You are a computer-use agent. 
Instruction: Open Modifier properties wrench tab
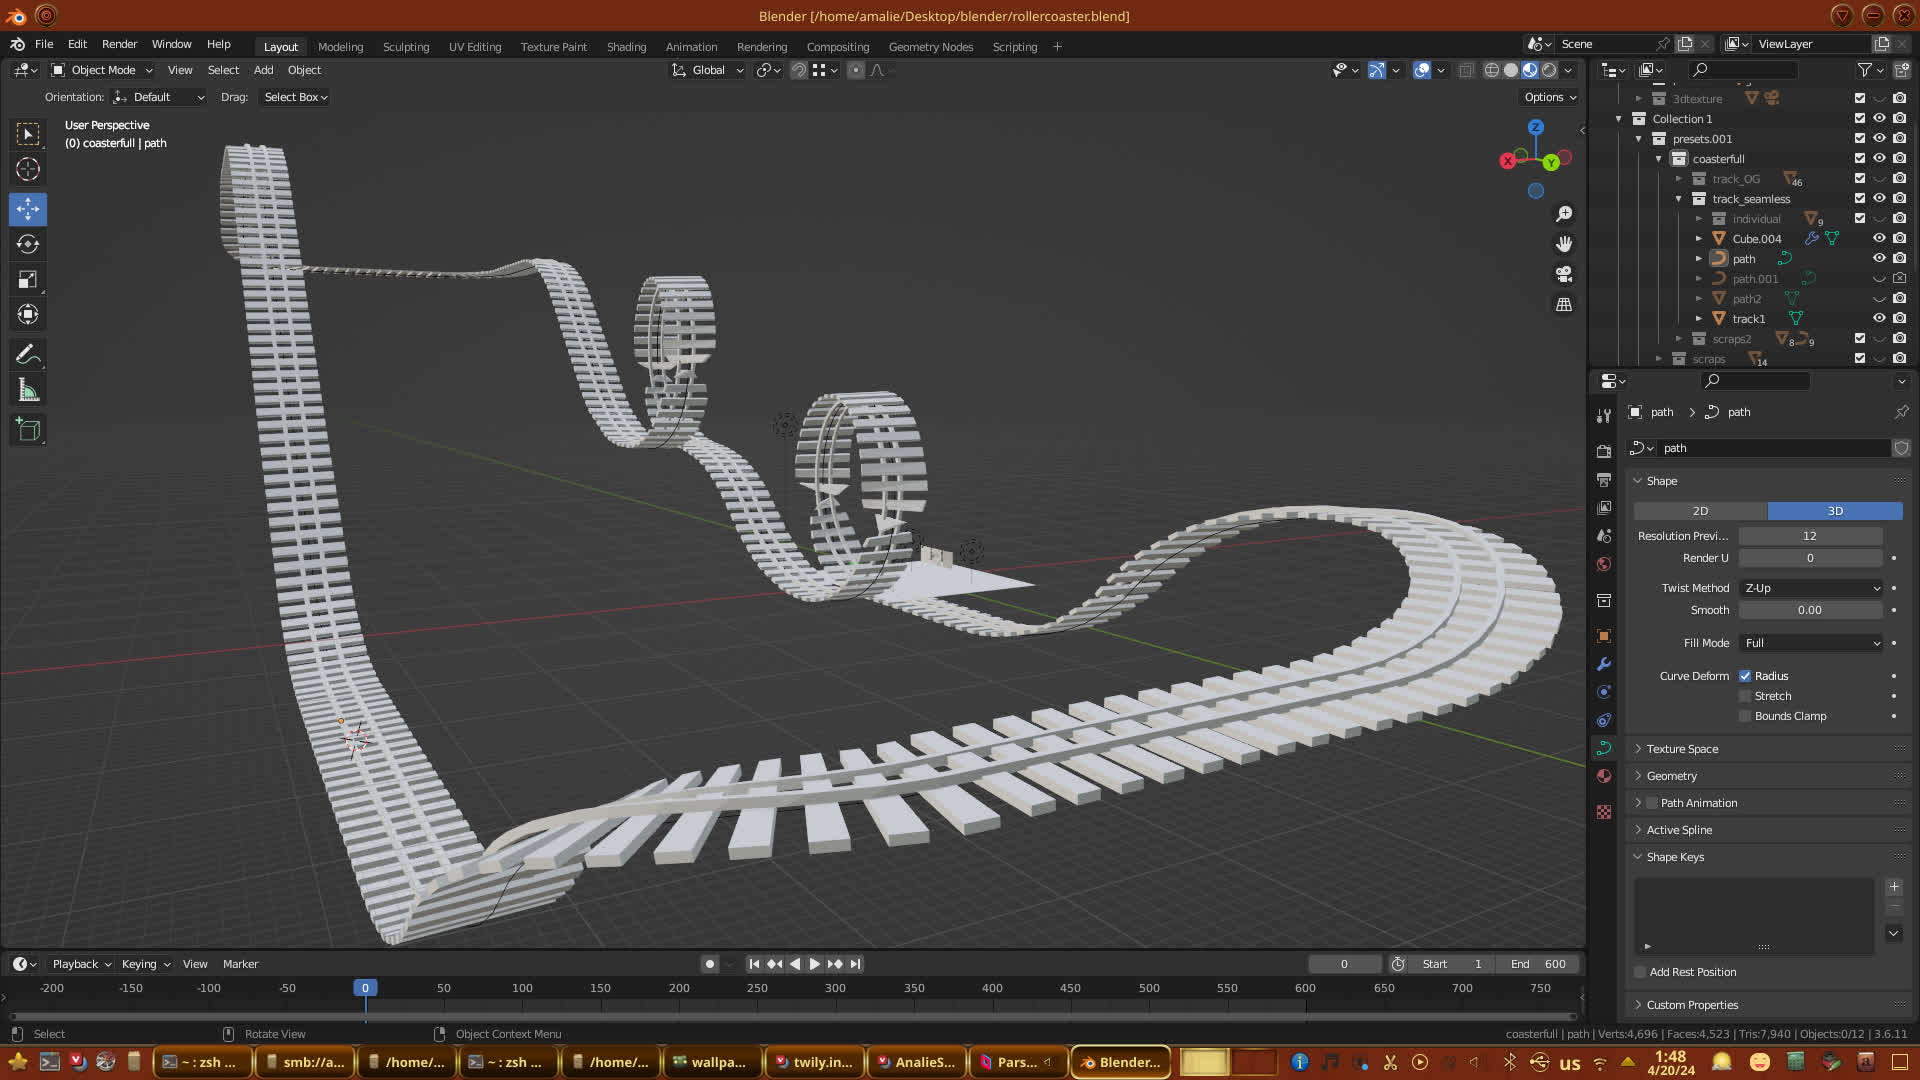[x=1604, y=664]
